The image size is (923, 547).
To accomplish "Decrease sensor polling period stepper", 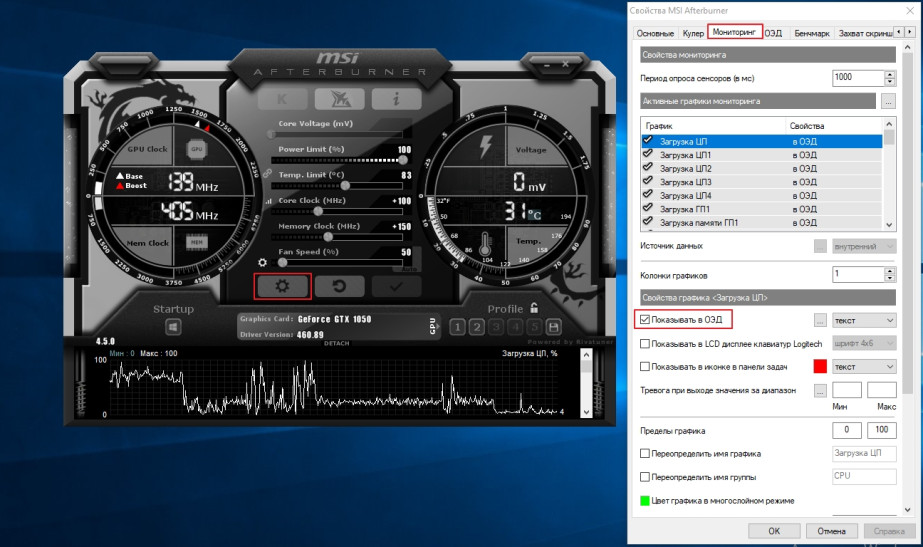I will coord(890,82).
